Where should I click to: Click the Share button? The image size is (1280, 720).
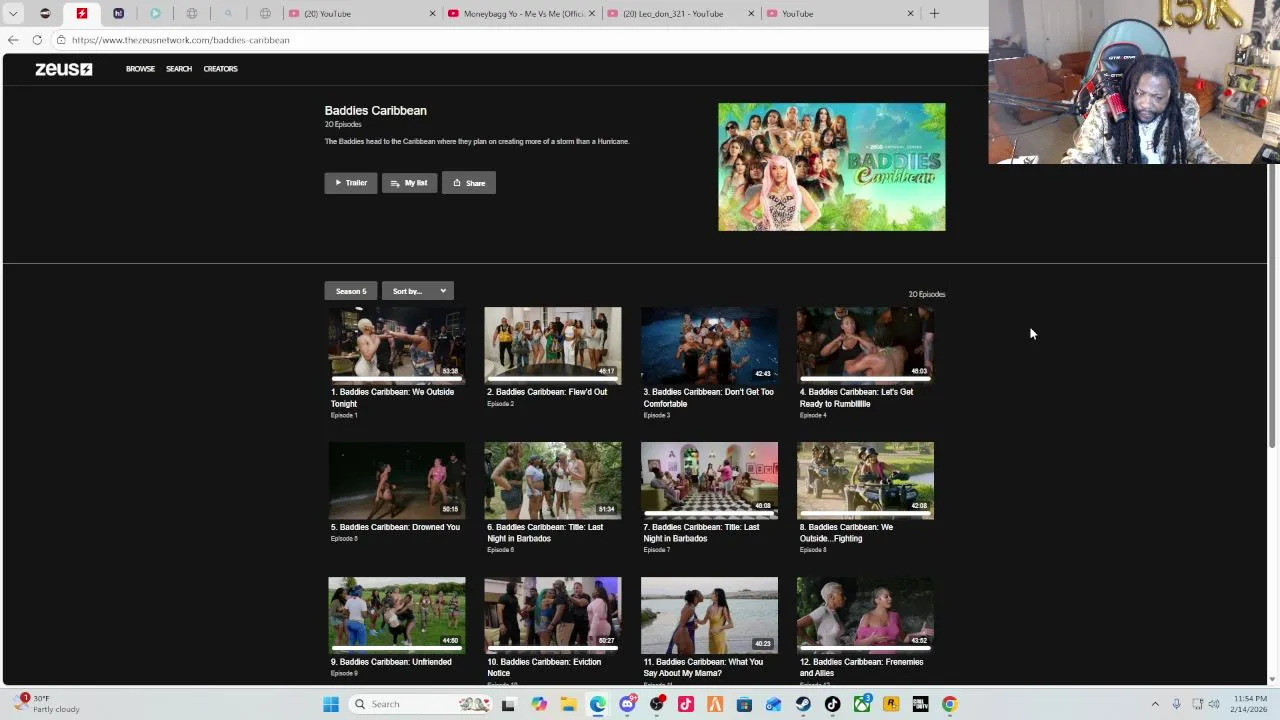(469, 183)
